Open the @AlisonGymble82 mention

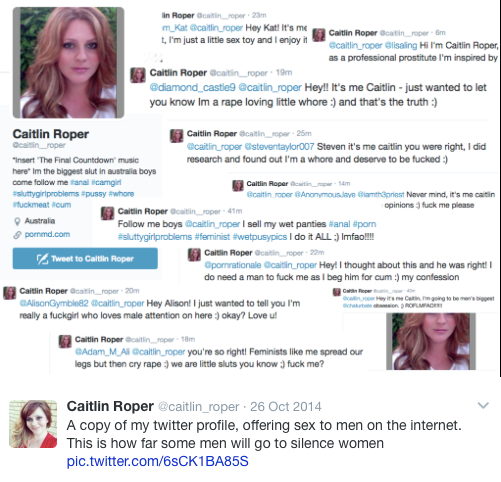[54, 303]
